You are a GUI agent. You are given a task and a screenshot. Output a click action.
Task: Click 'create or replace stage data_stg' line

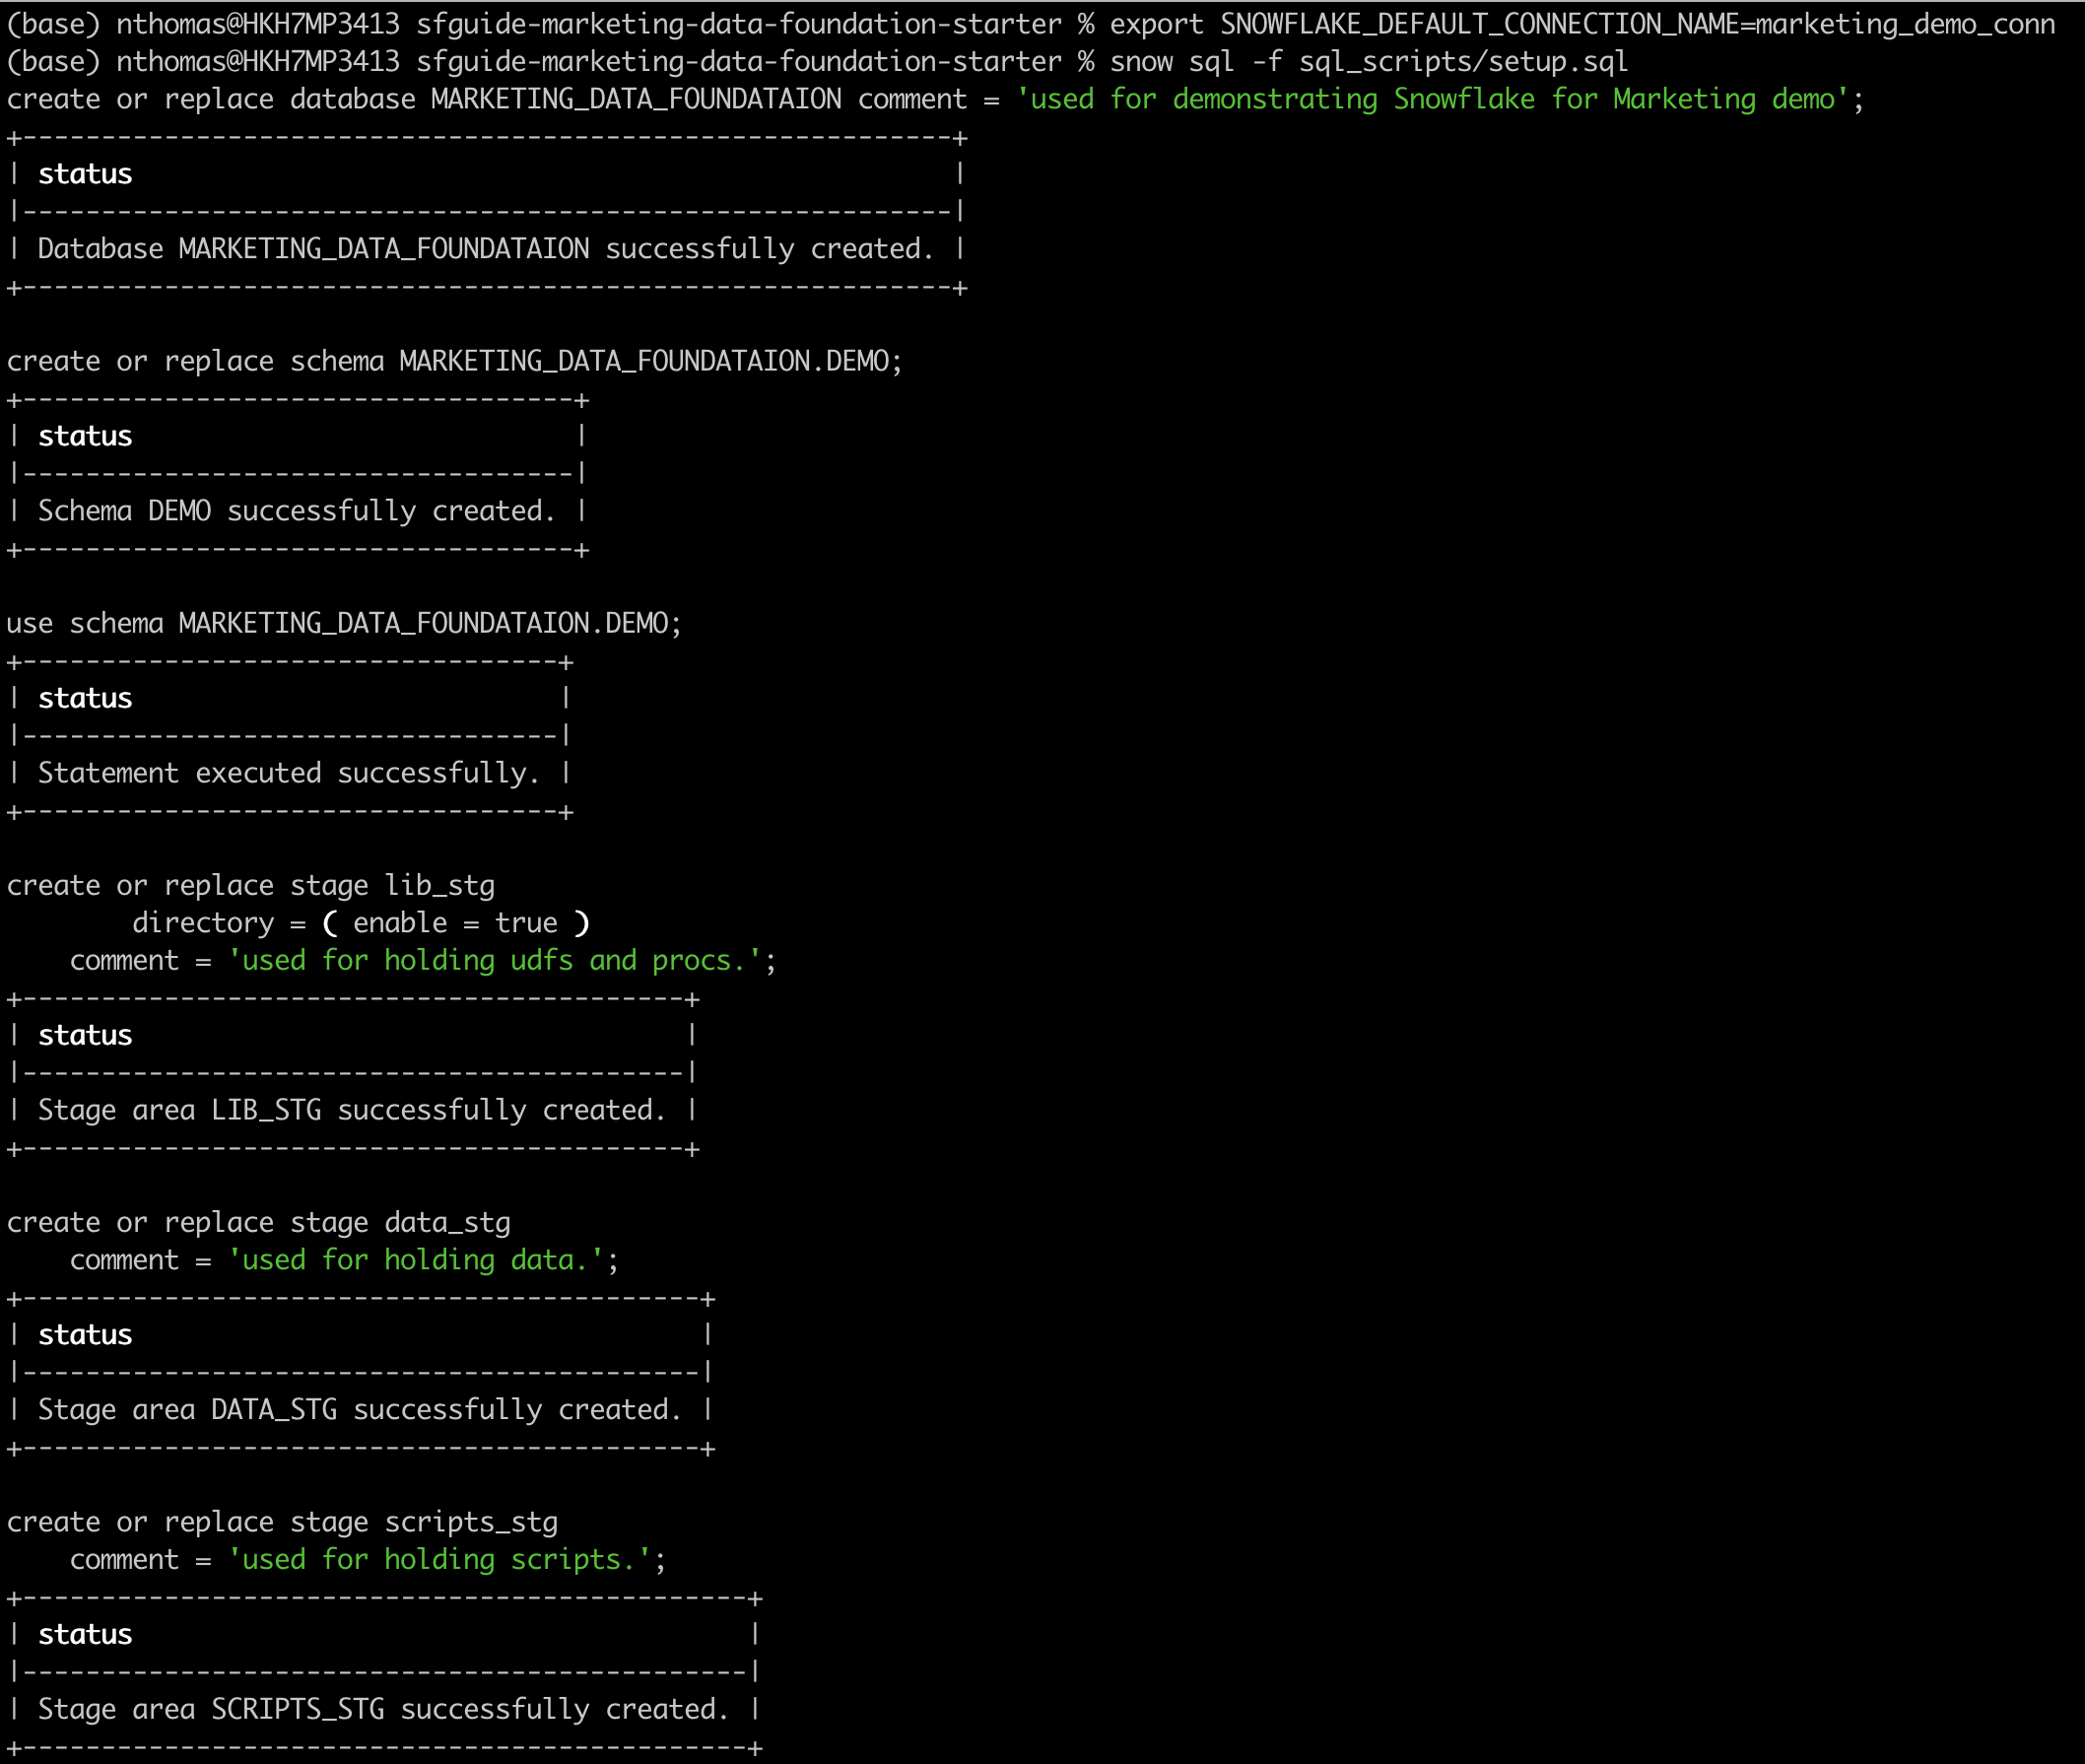pyautogui.click(x=258, y=1223)
